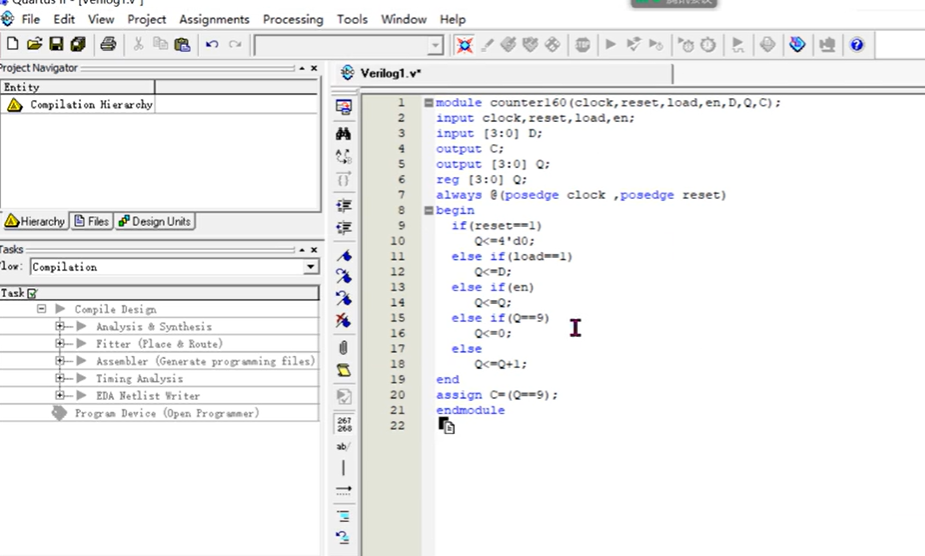Expand the Analysis & Synthesis task
The width and height of the screenshot is (925, 556).
pos(60,326)
